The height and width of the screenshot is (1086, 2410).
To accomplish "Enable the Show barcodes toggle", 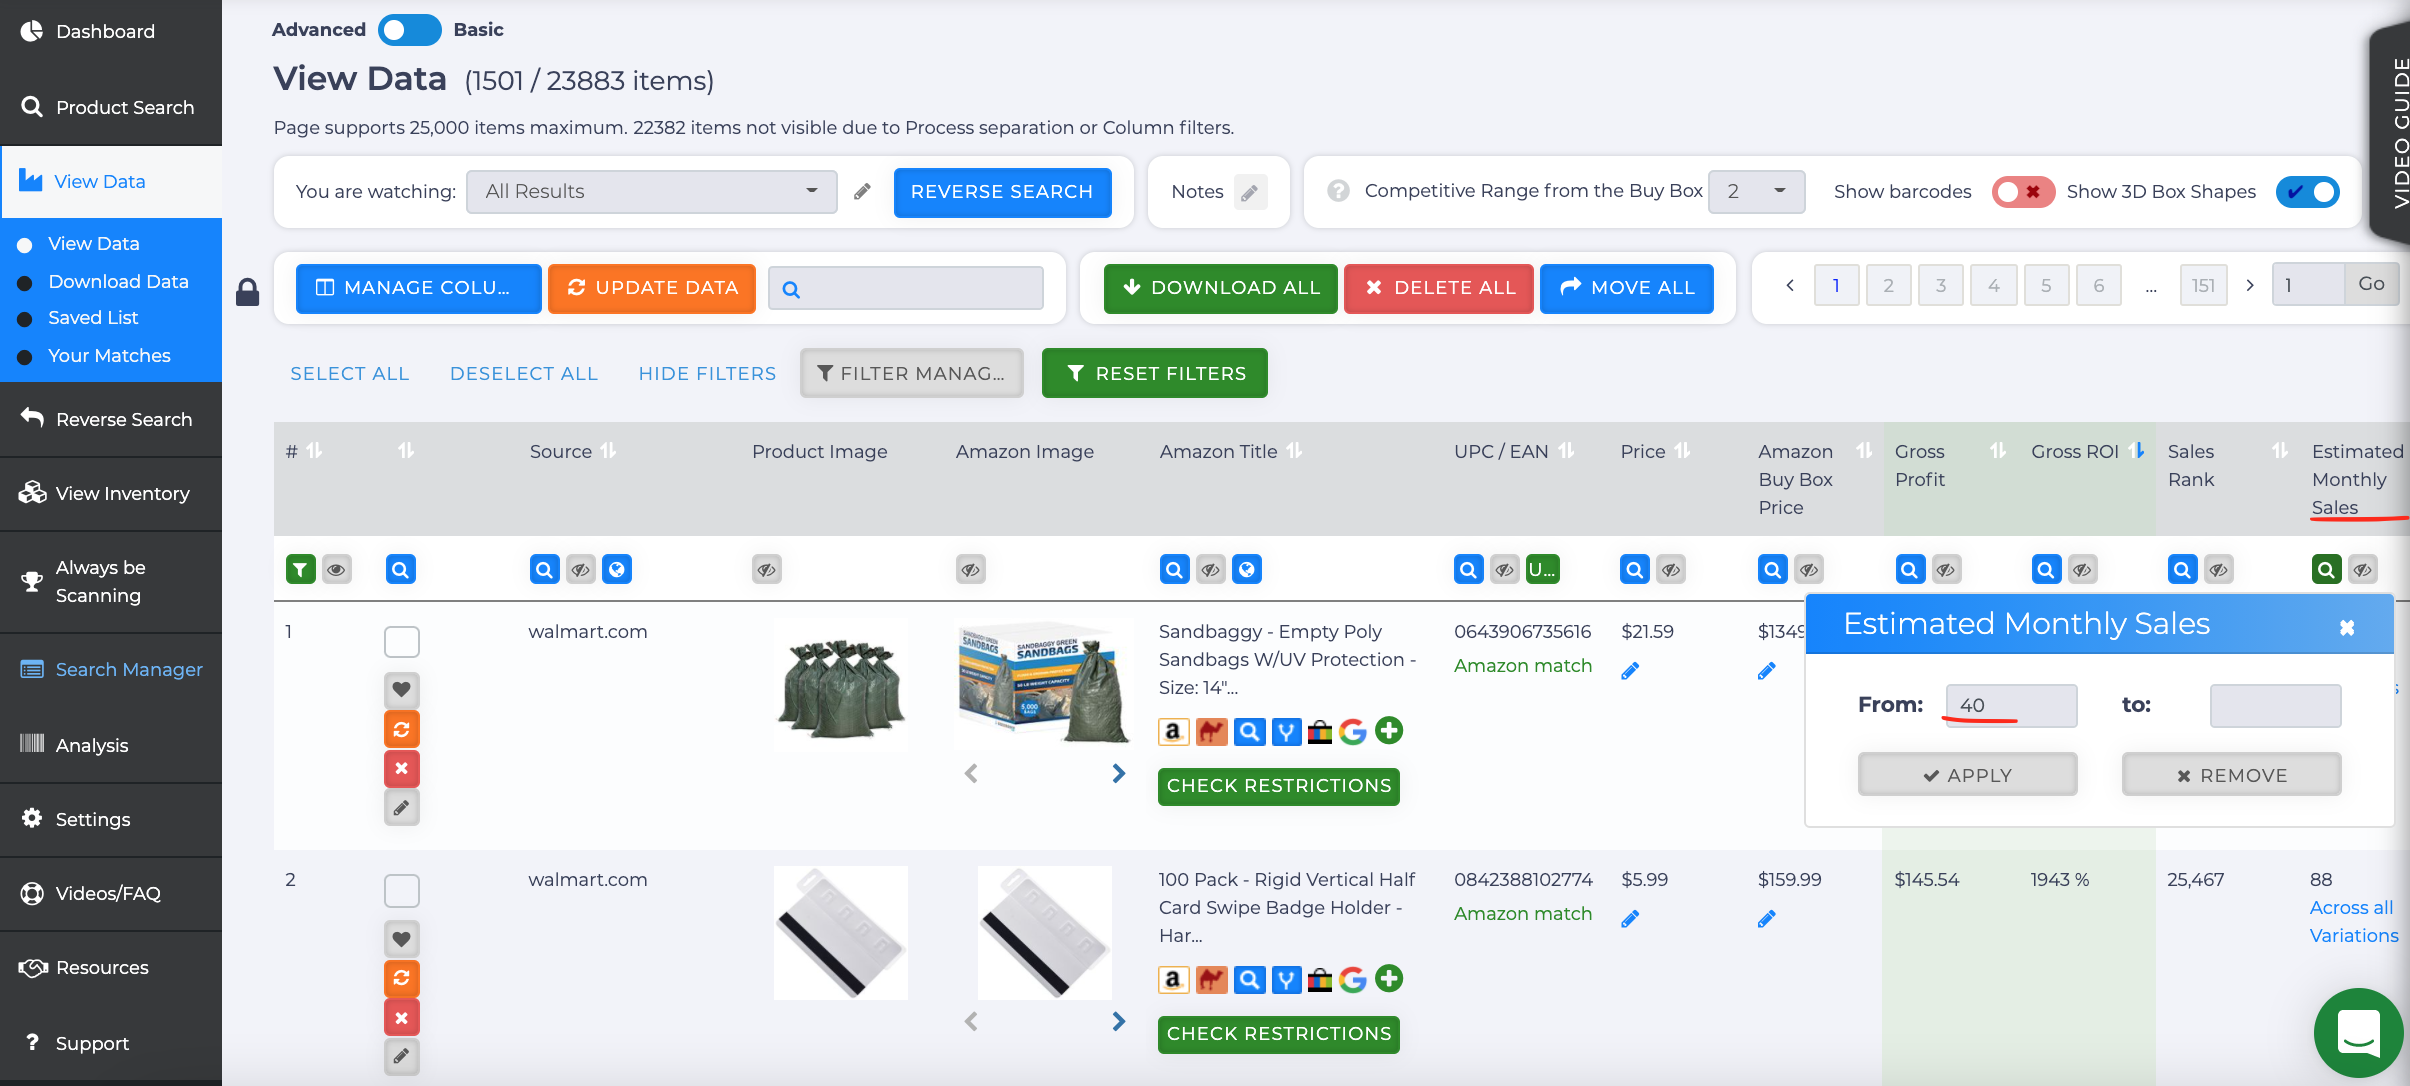I will coord(2021,191).
